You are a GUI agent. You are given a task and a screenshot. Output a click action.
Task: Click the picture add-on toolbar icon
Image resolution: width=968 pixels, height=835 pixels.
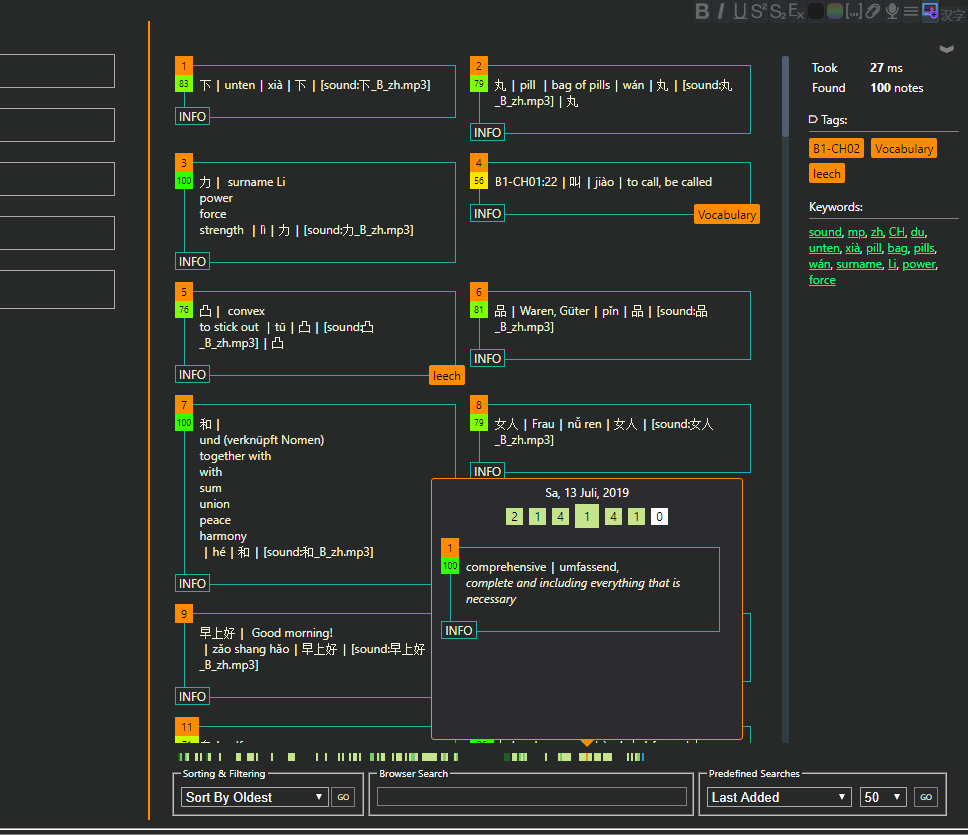930,11
